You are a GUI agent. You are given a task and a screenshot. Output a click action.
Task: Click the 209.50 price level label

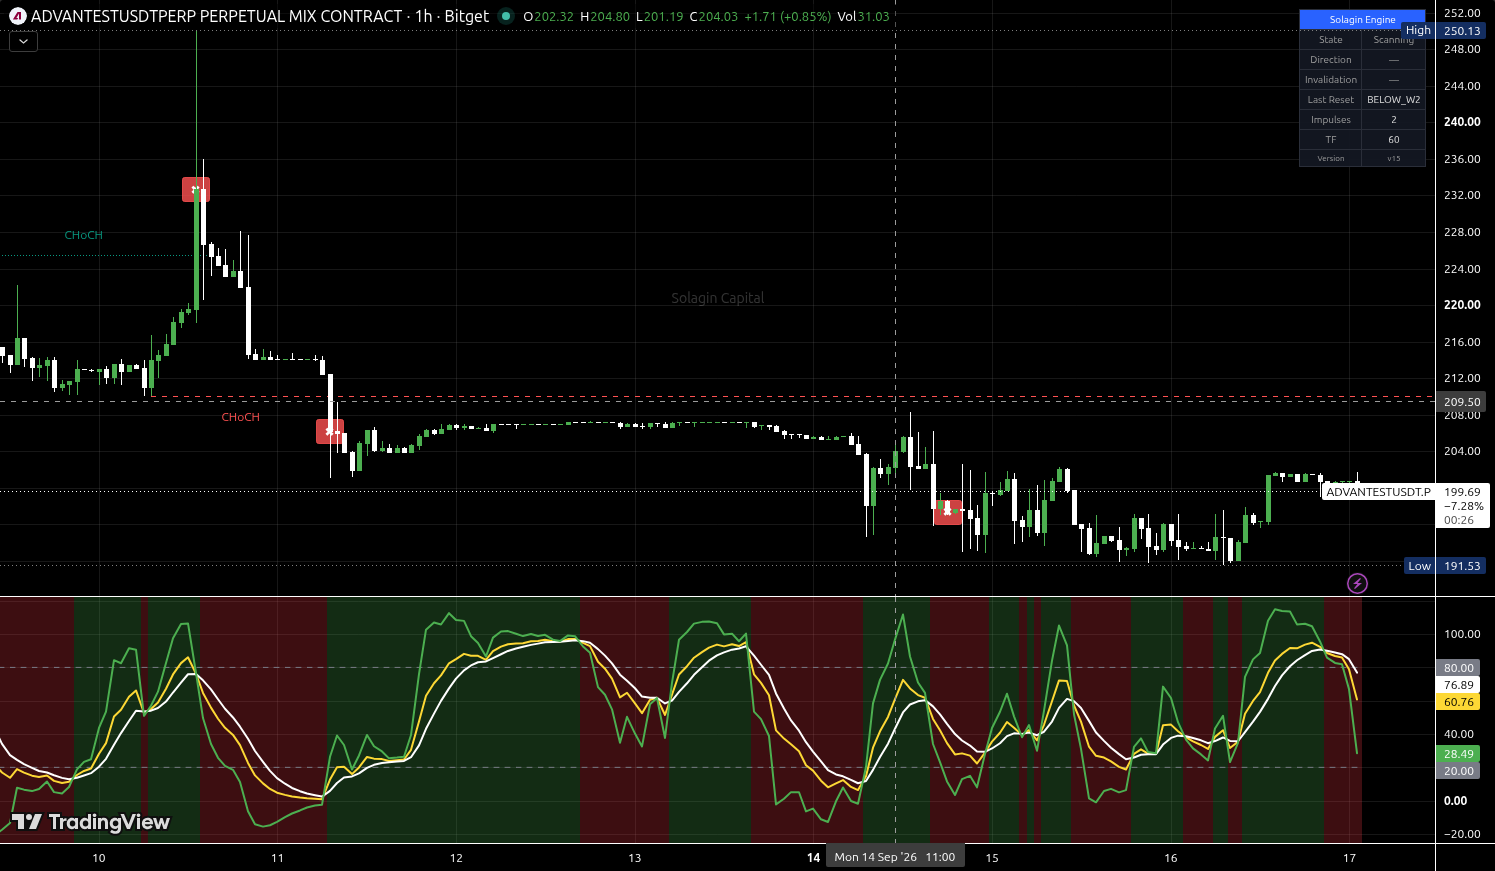coord(1461,402)
